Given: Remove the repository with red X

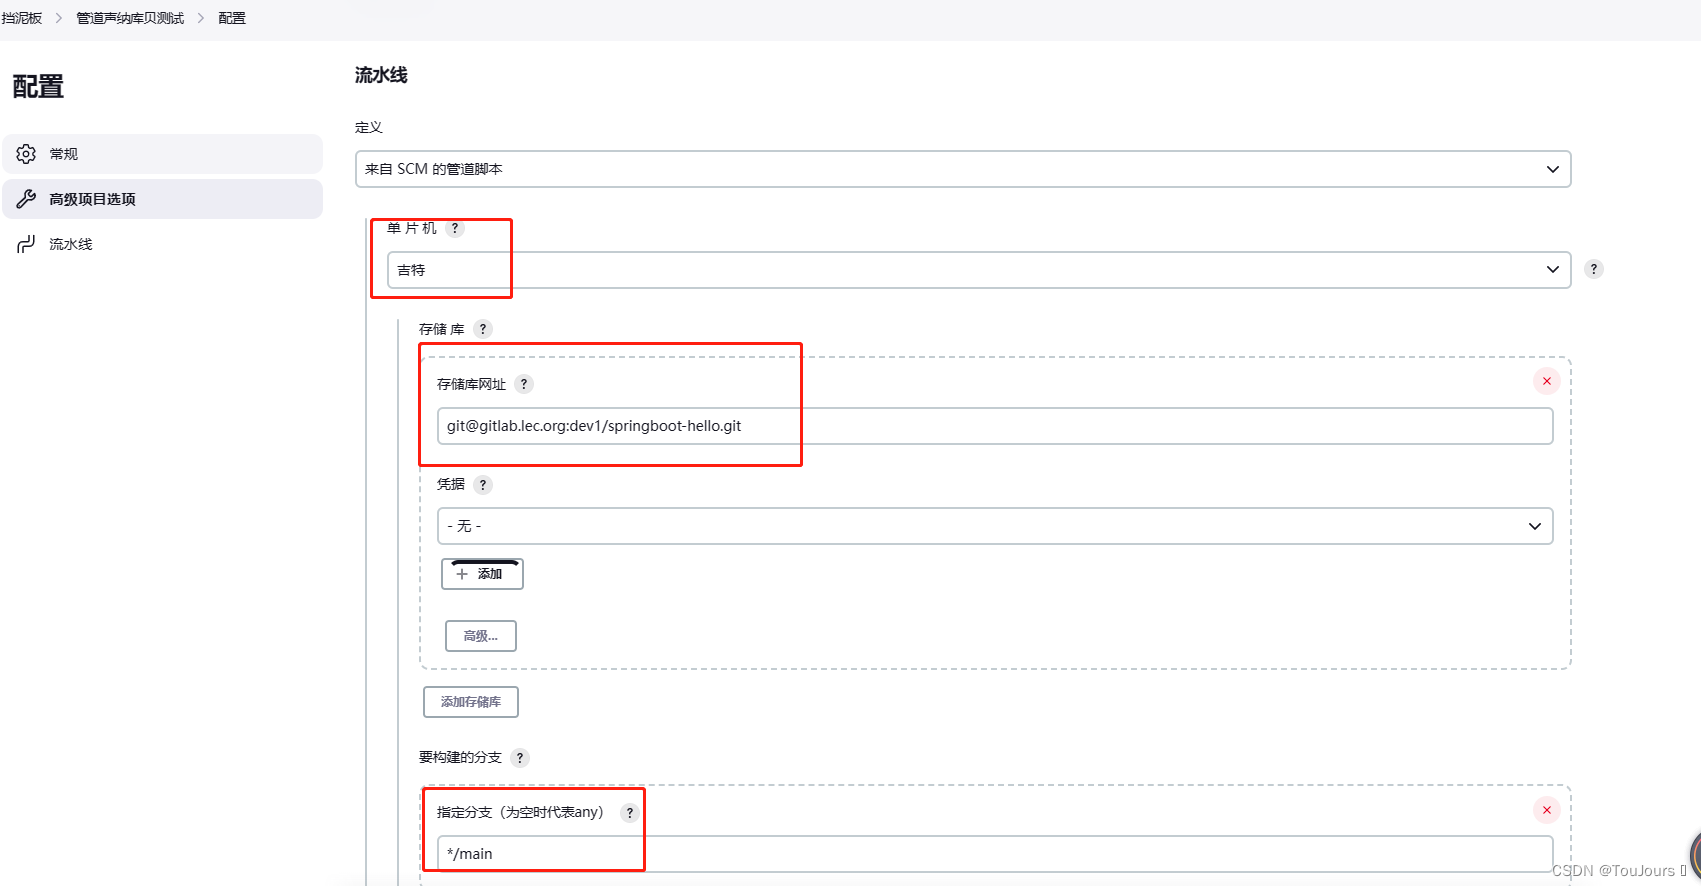Looking at the screenshot, I should coord(1547,381).
